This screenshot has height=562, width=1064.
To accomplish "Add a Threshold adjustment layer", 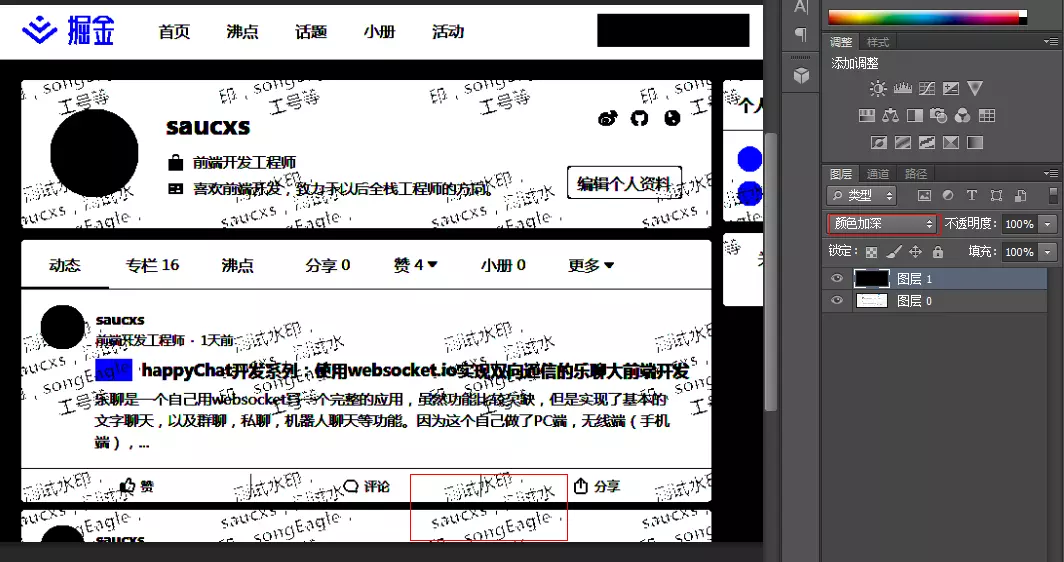I will [927, 143].
